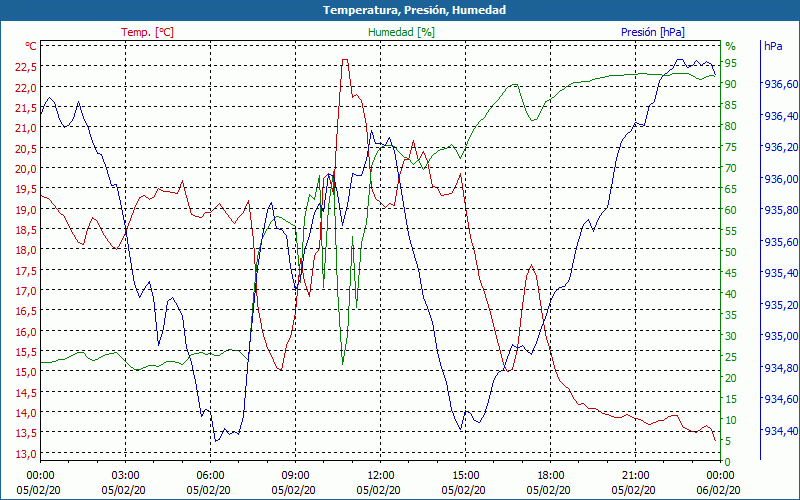The width and height of the screenshot is (800, 500).
Task: Click green humidity axis value '40'
Action: click(731, 294)
